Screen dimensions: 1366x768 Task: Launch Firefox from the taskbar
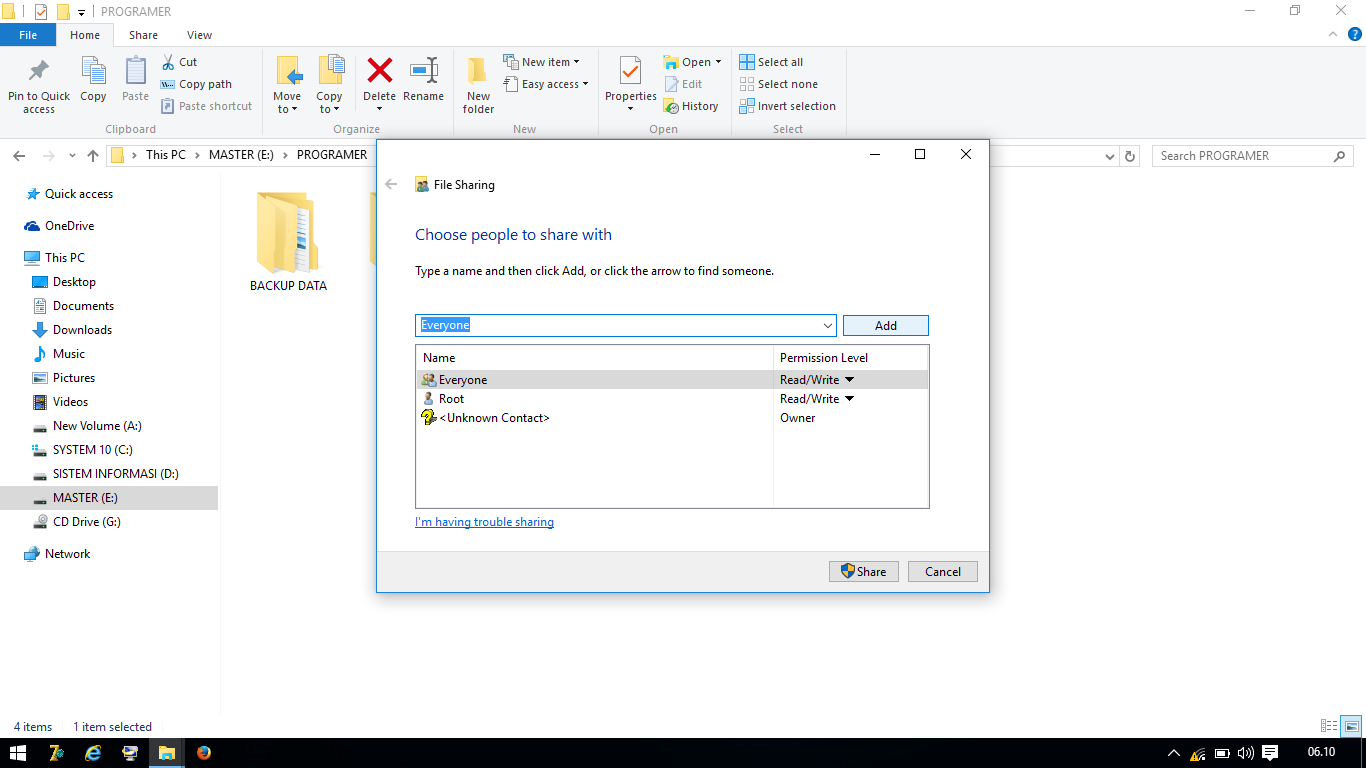(x=204, y=753)
